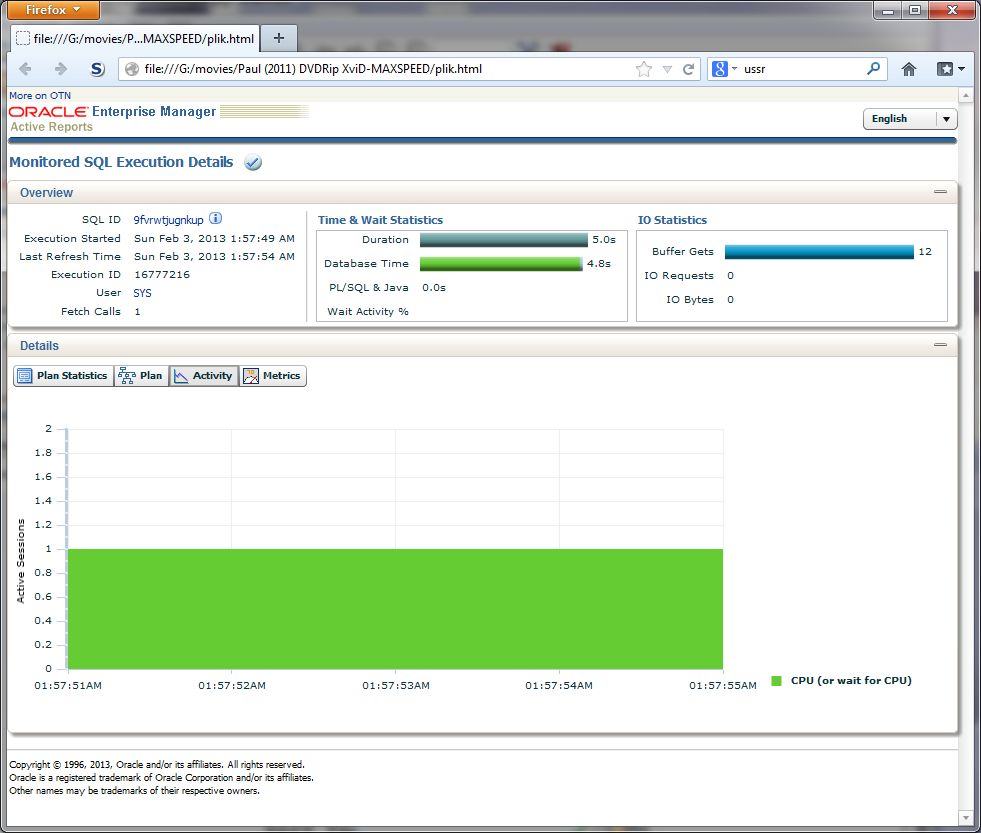Collapse the Details section

click(x=940, y=344)
